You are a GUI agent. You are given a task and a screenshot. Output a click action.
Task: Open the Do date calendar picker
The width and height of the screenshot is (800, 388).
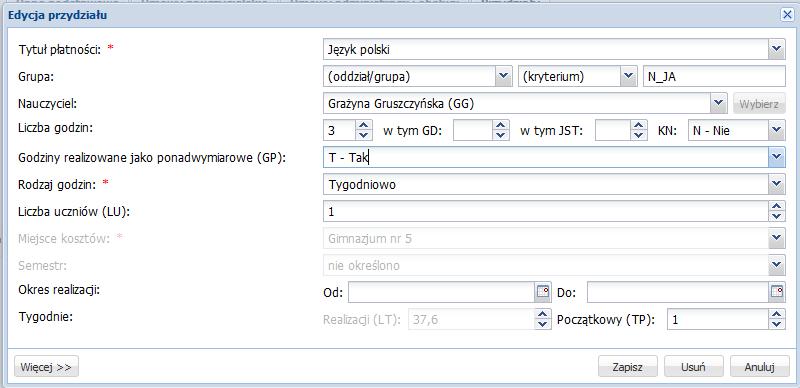777,293
